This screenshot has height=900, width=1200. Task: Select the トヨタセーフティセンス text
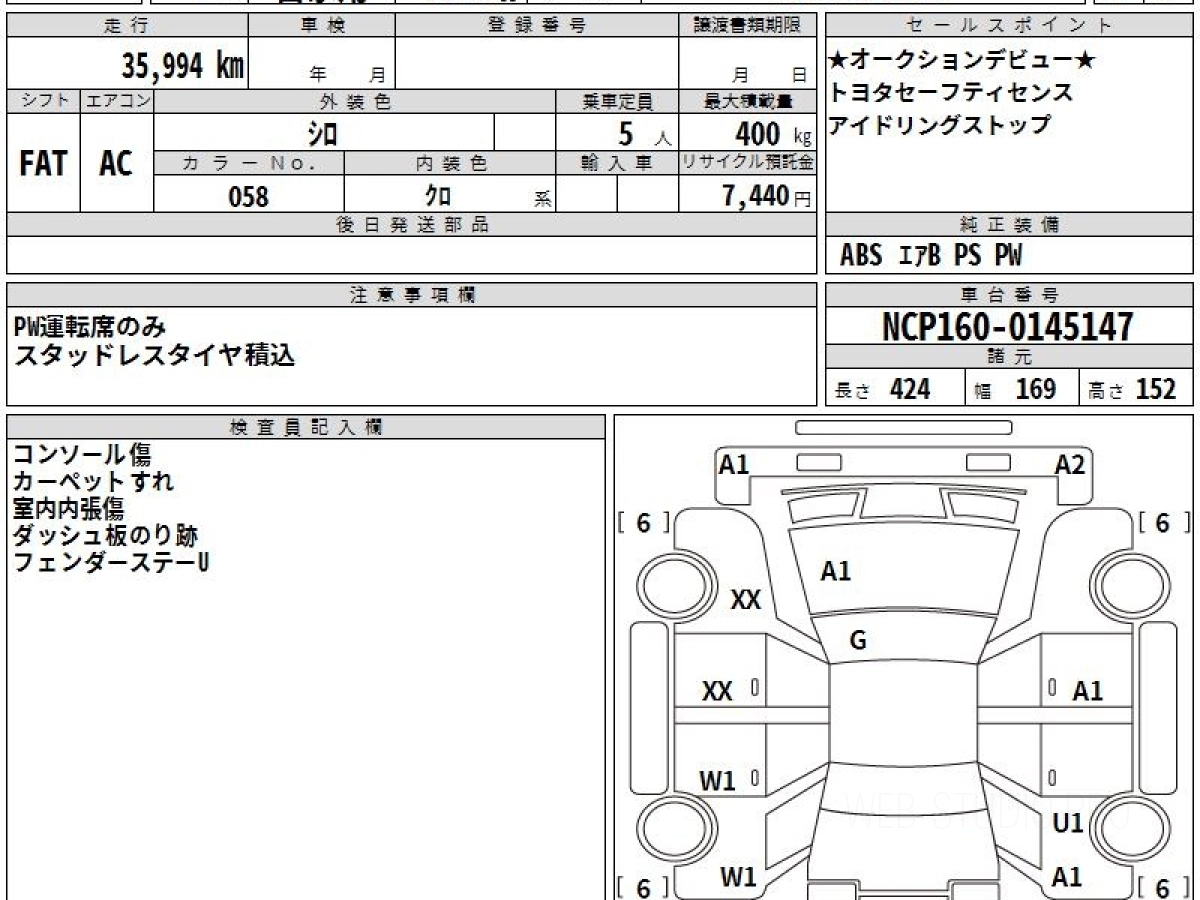click(950, 93)
